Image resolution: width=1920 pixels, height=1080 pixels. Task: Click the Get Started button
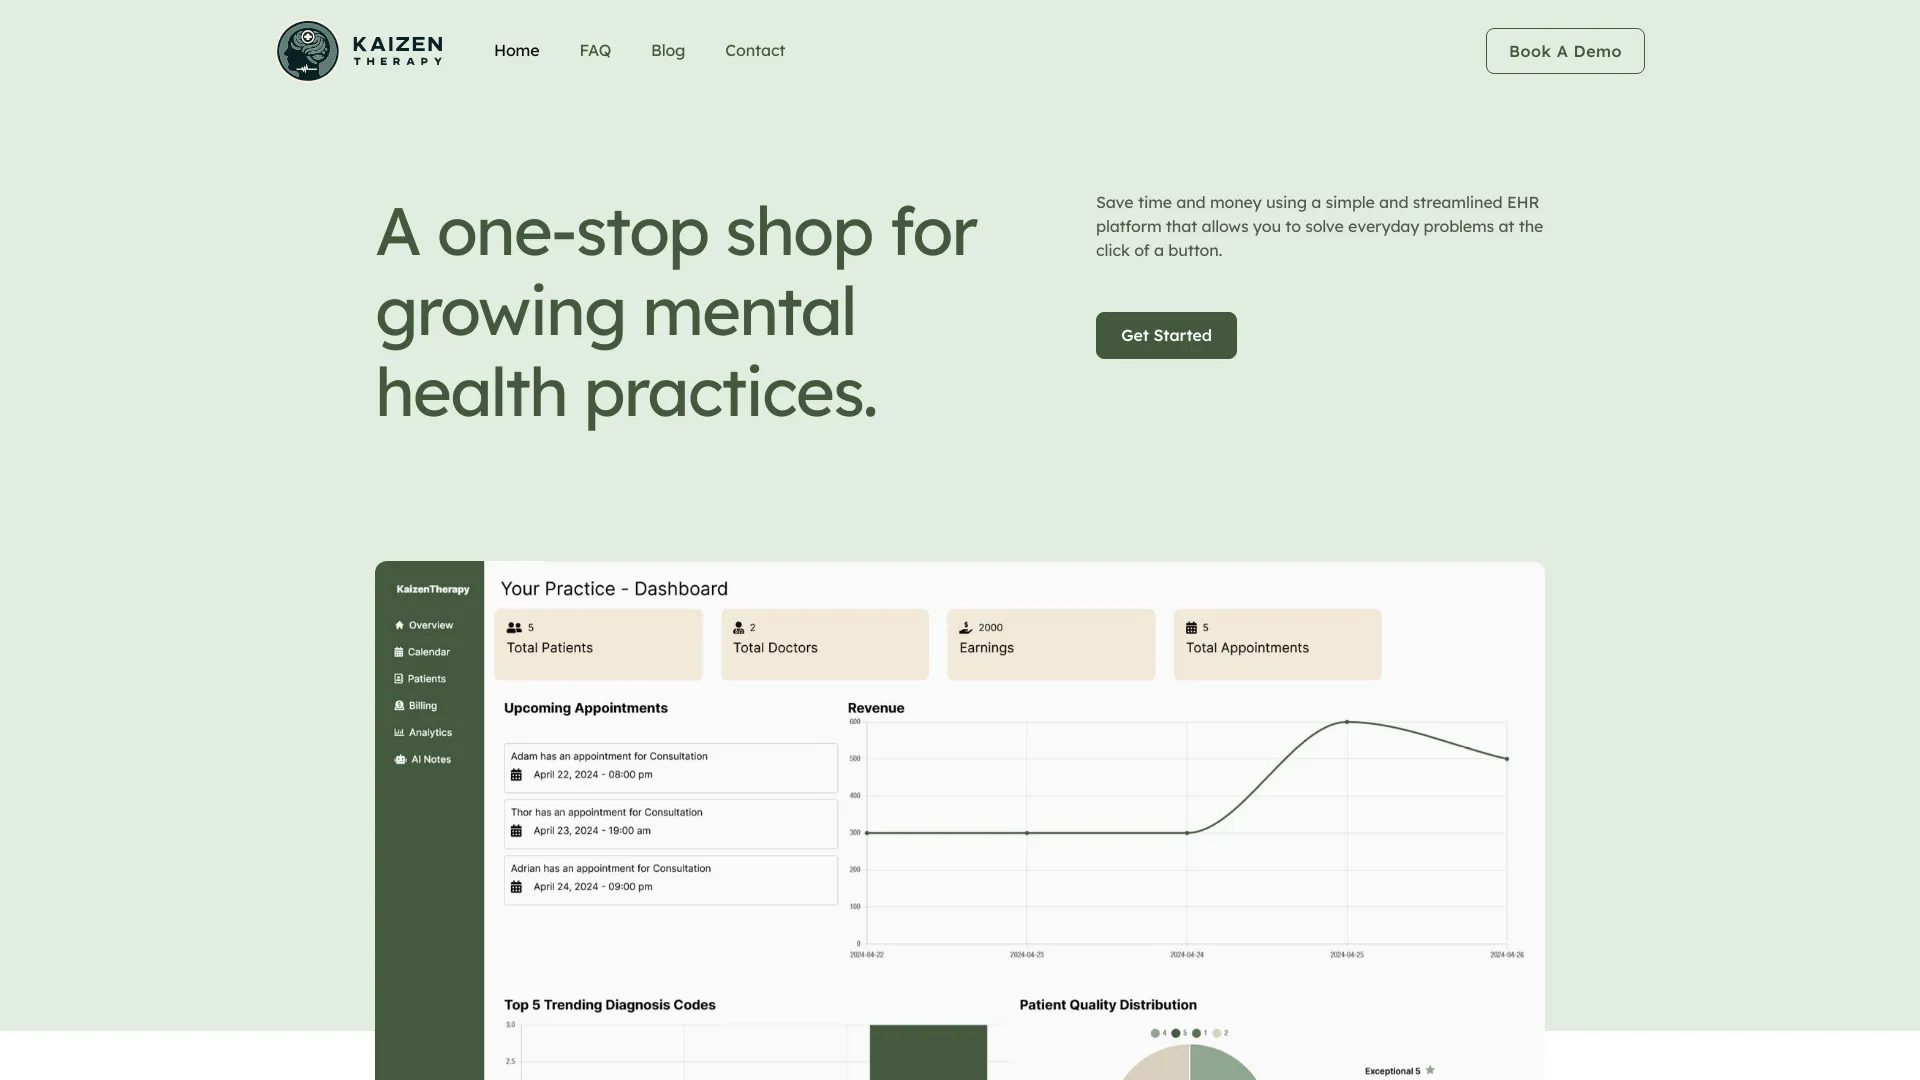pyautogui.click(x=1166, y=334)
